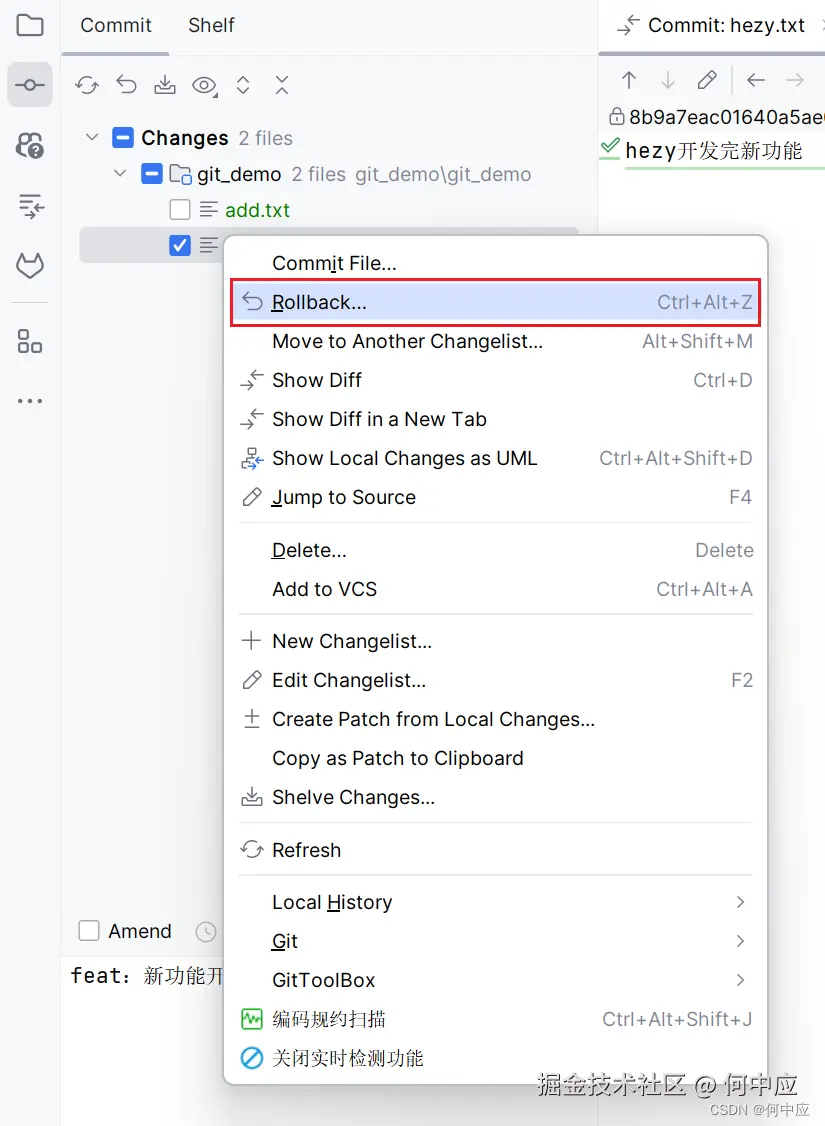Open the Copilot chat sidebar icon
825x1126 pixels.
(29, 145)
